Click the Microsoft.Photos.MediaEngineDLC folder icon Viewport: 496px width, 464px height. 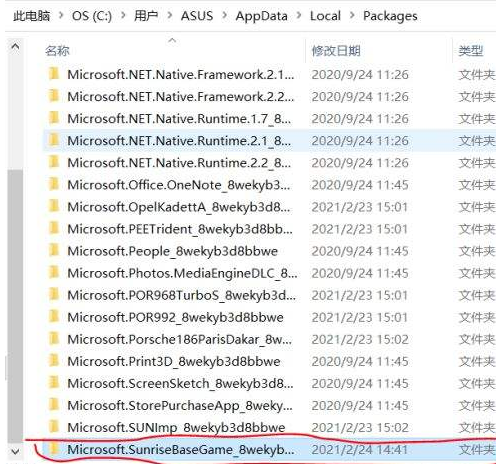click(x=54, y=273)
